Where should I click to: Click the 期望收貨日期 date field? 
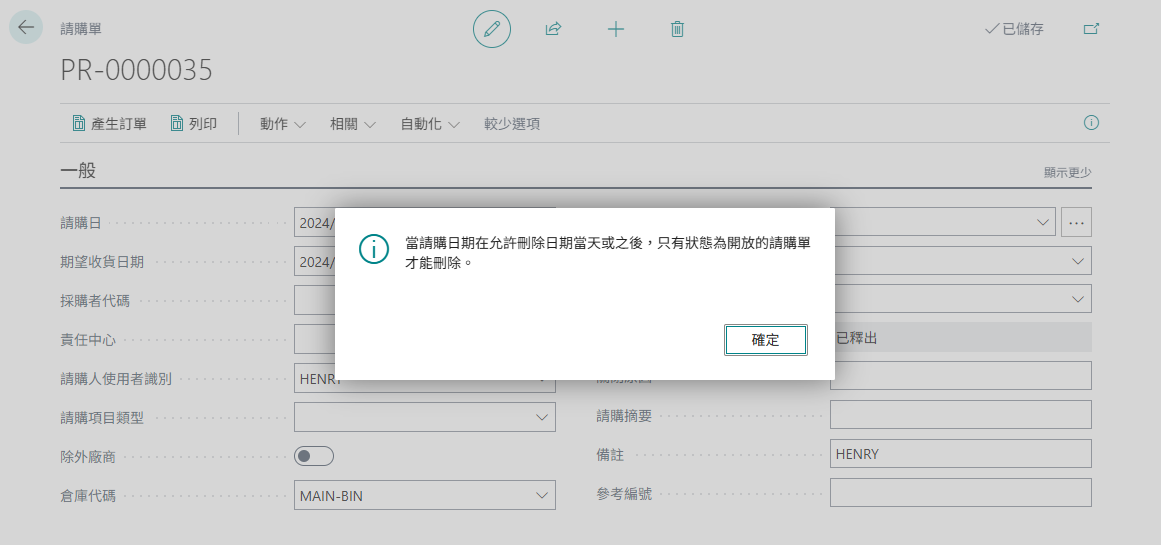point(315,261)
